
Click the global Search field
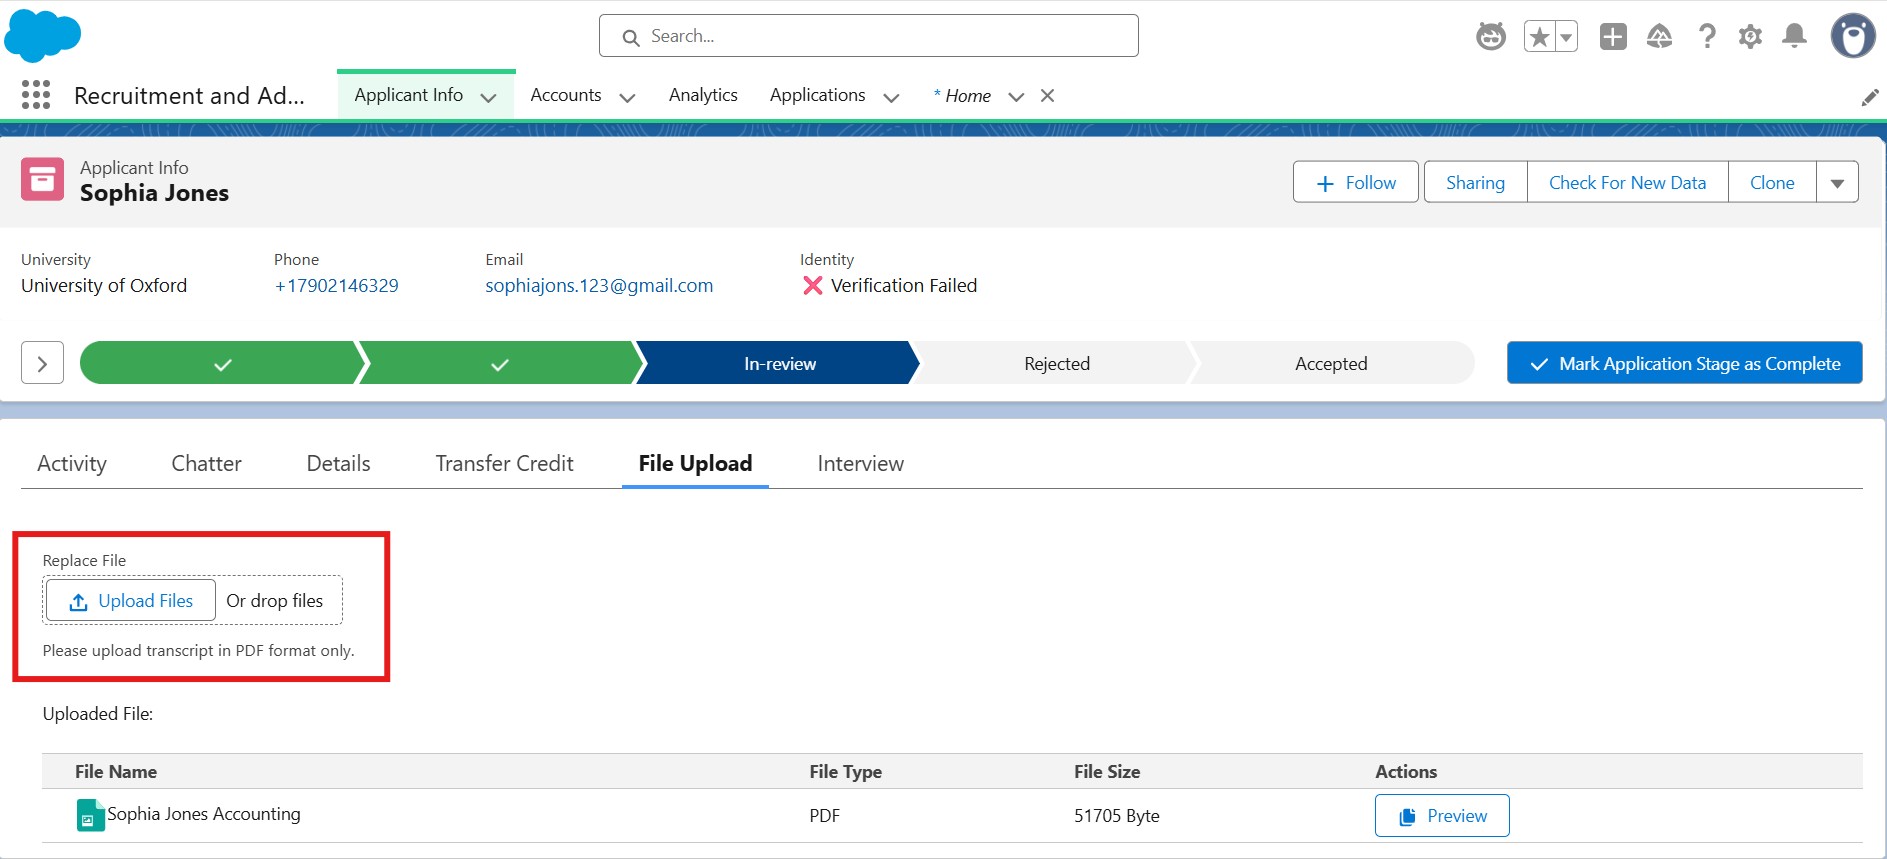(x=868, y=36)
